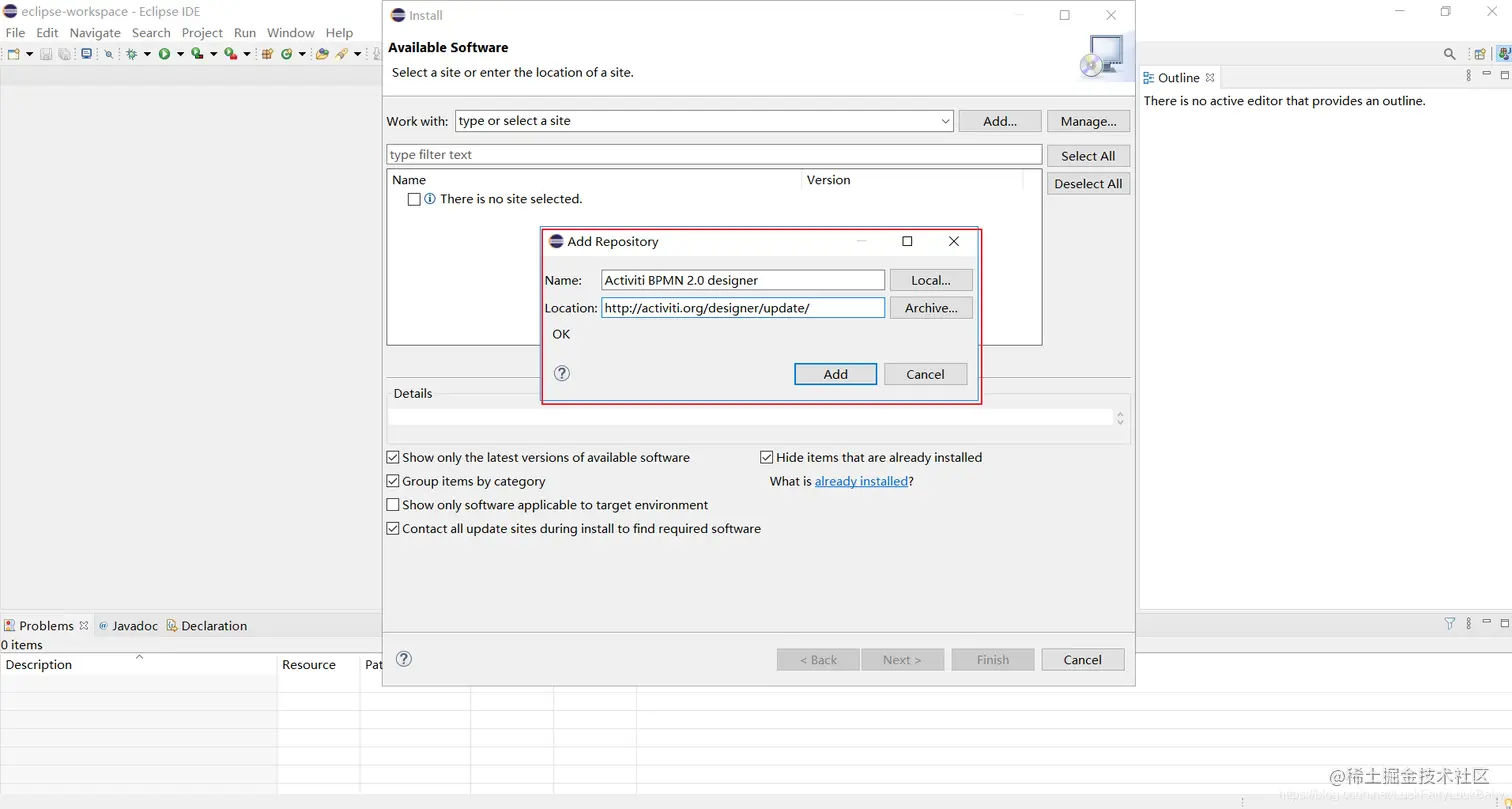The width and height of the screenshot is (1512, 809).
Task: Select the Java perspective icon
Action: [x=1504, y=54]
